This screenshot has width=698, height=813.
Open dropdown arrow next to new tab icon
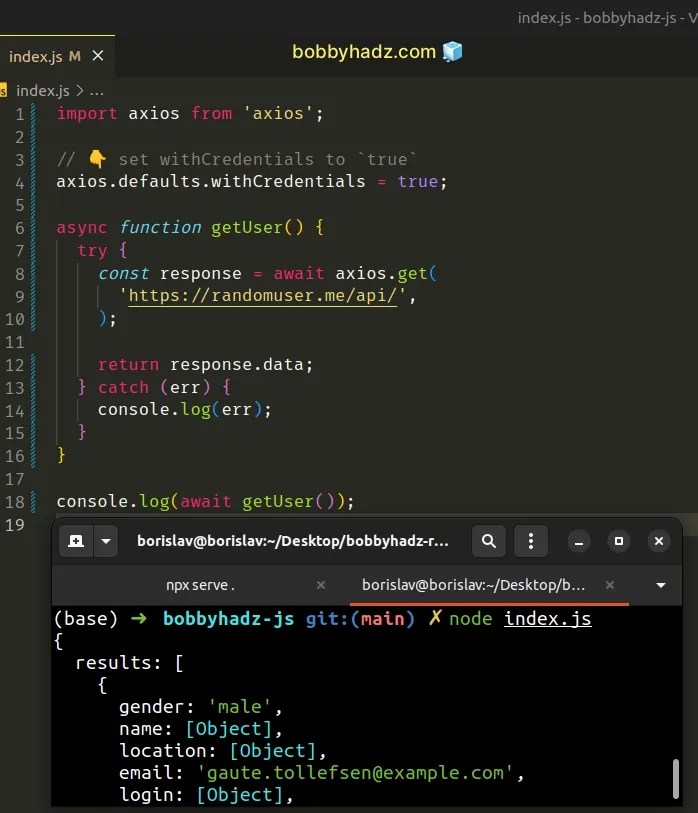(106, 541)
